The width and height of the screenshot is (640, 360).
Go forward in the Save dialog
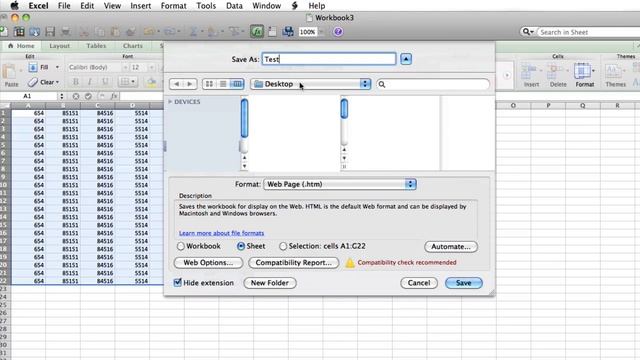[x=190, y=84]
